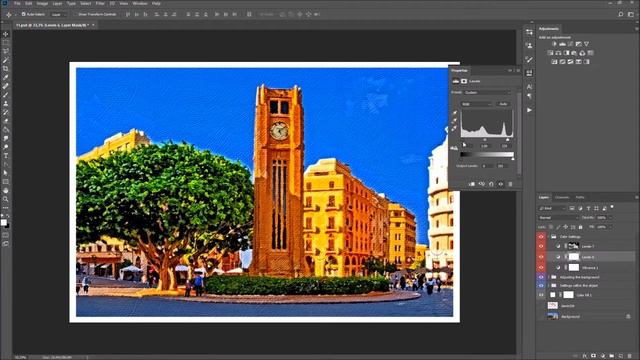
Task: Click the white point eyedropper in Properties
Action: tap(454, 128)
